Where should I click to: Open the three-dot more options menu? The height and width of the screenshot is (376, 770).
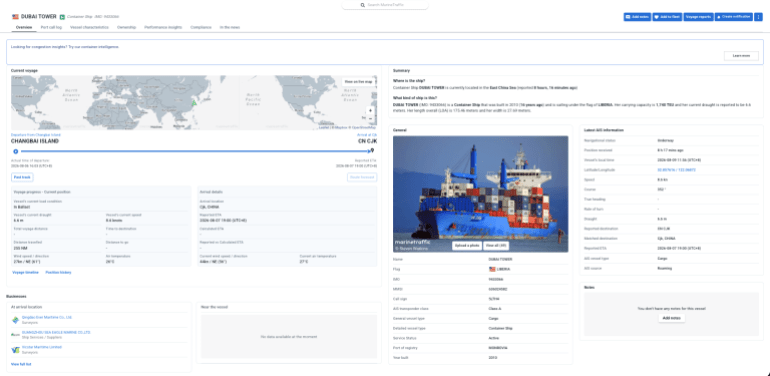[759, 17]
